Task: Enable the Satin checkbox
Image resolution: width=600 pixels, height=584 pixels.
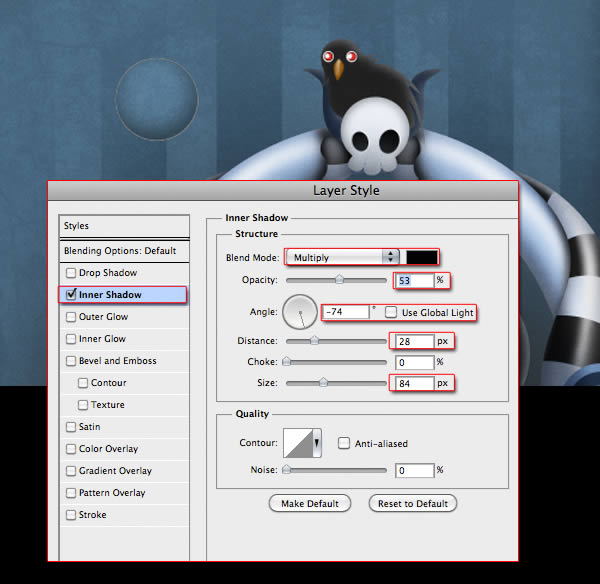Action: (x=71, y=427)
